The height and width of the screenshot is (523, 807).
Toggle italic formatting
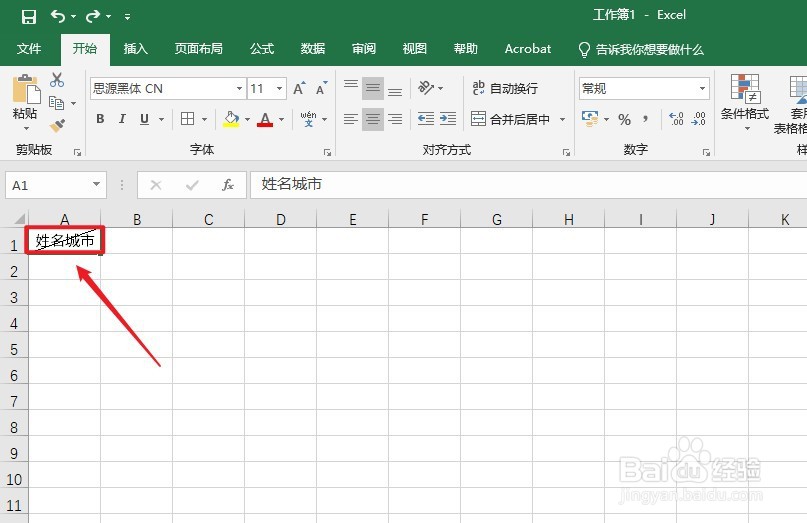pos(122,119)
